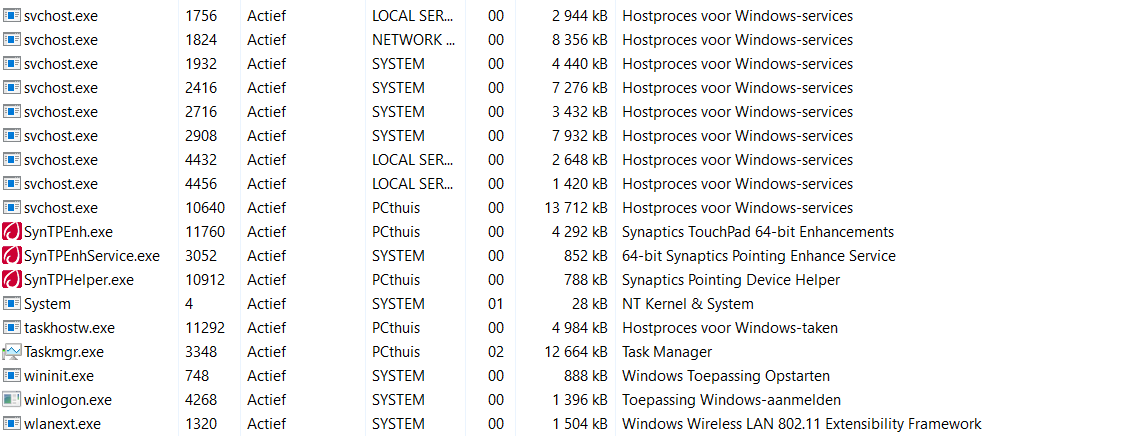Screen dimensions: 1130x436
Task: Click memory value 852 kB
Action: point(586,256)
